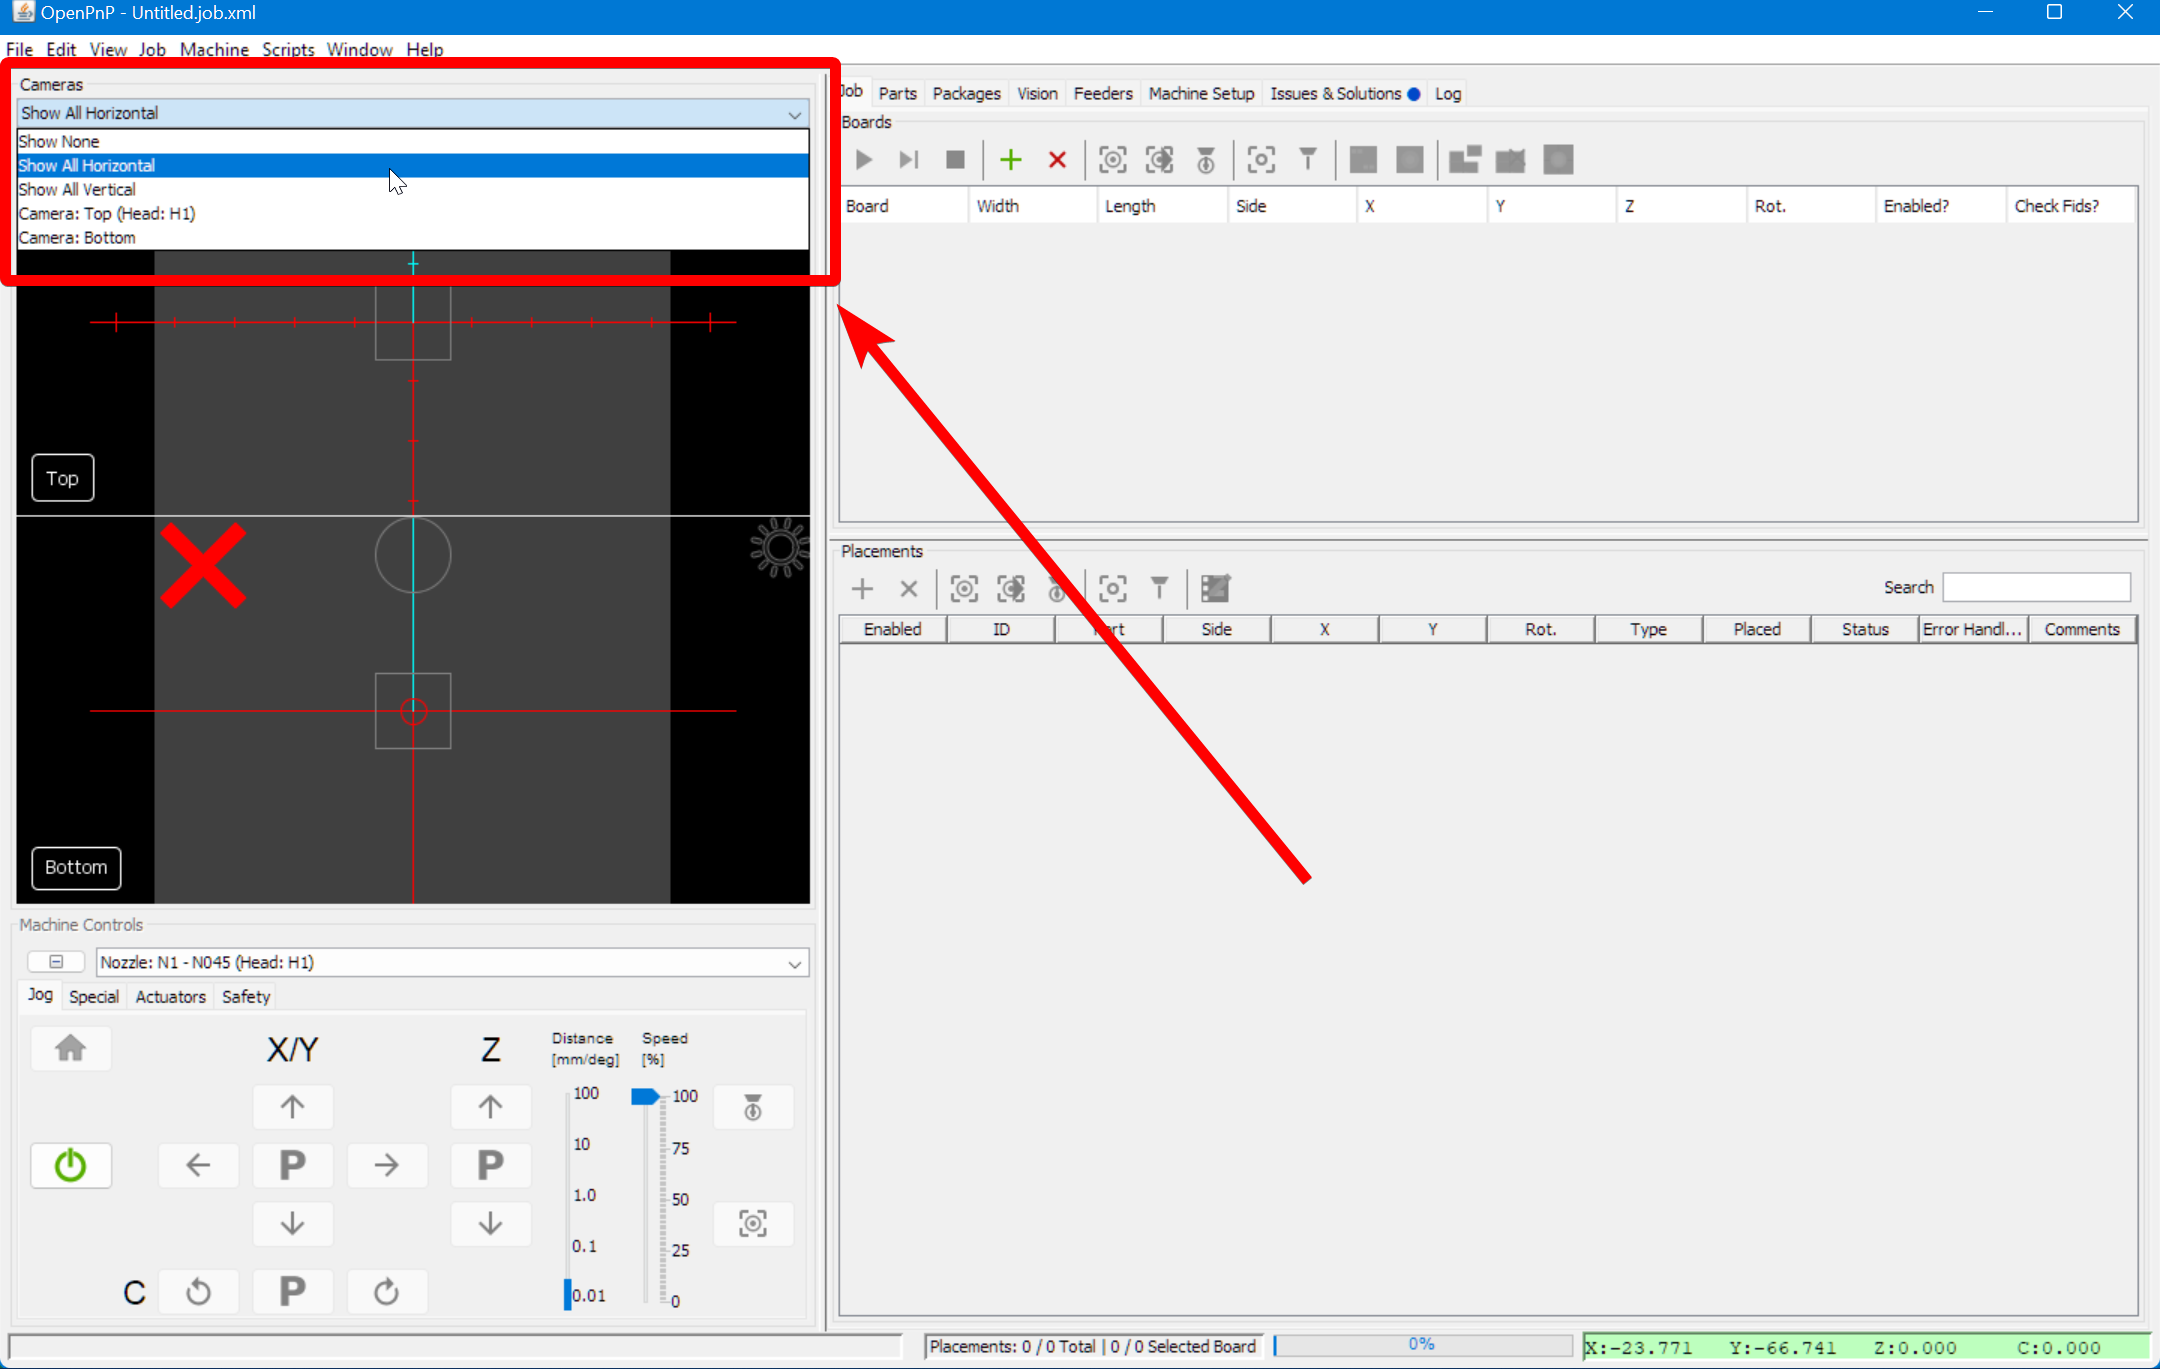Screen dimensions: 2160x1369
Task: Click rotate C counterclockwise icon
Action: 198,1292
